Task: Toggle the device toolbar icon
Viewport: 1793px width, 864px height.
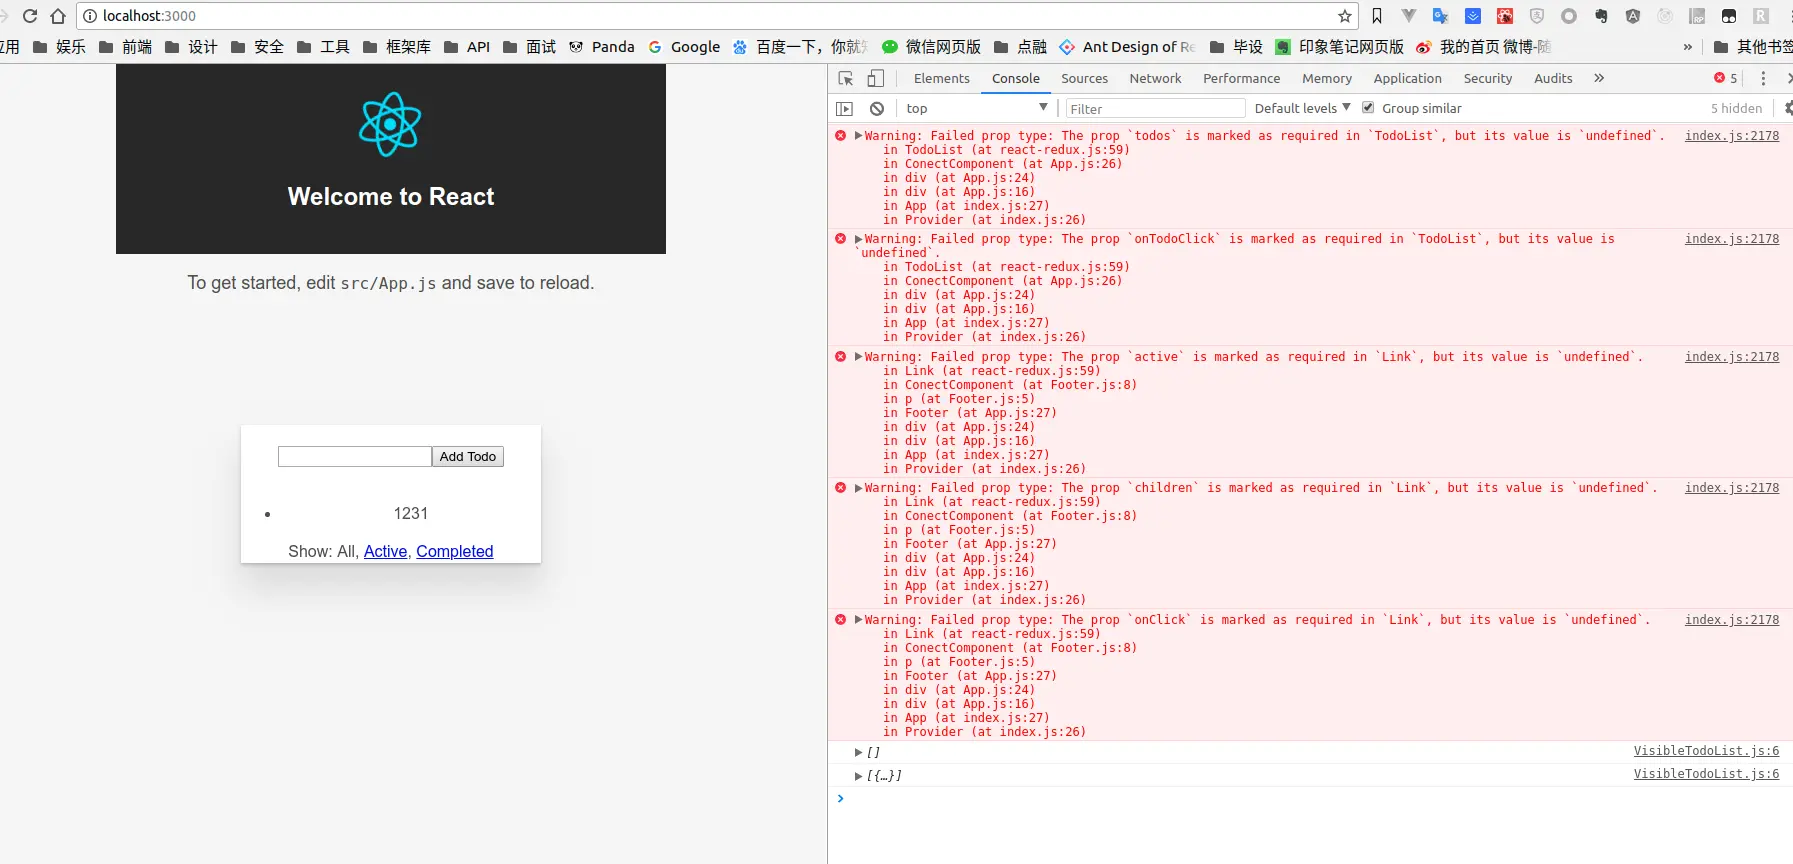Action: [875, 79]
